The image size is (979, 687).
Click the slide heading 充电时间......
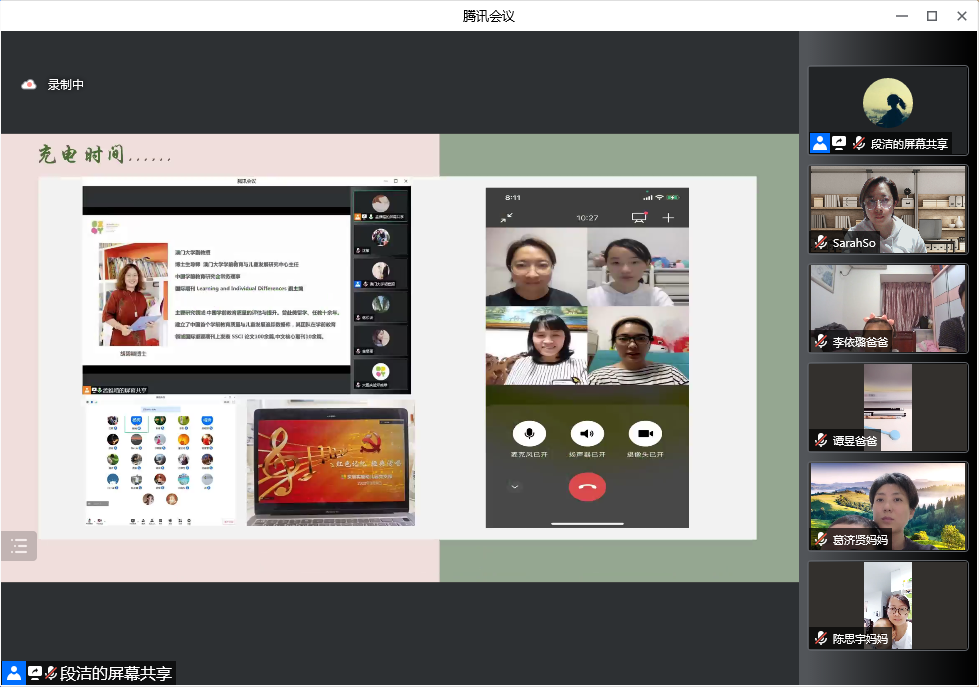coord(81,154)
